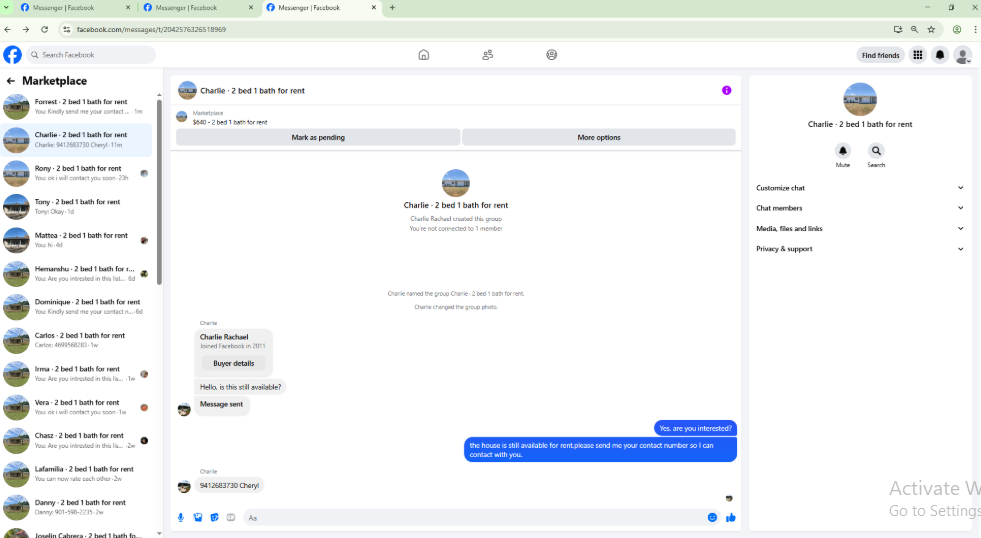Open the Hemanshu conversation
Screen dimensions: 981x538
(77, 273)
